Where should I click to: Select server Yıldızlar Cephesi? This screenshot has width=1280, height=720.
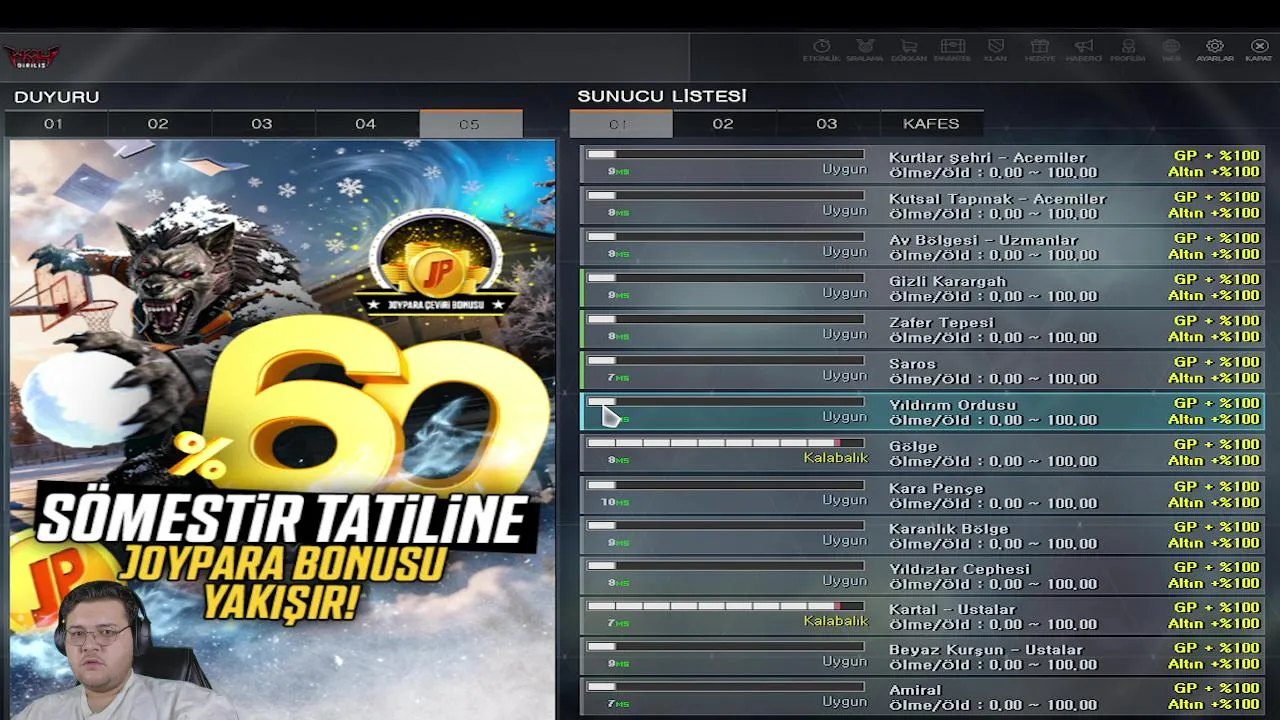[x=922, y=576]
